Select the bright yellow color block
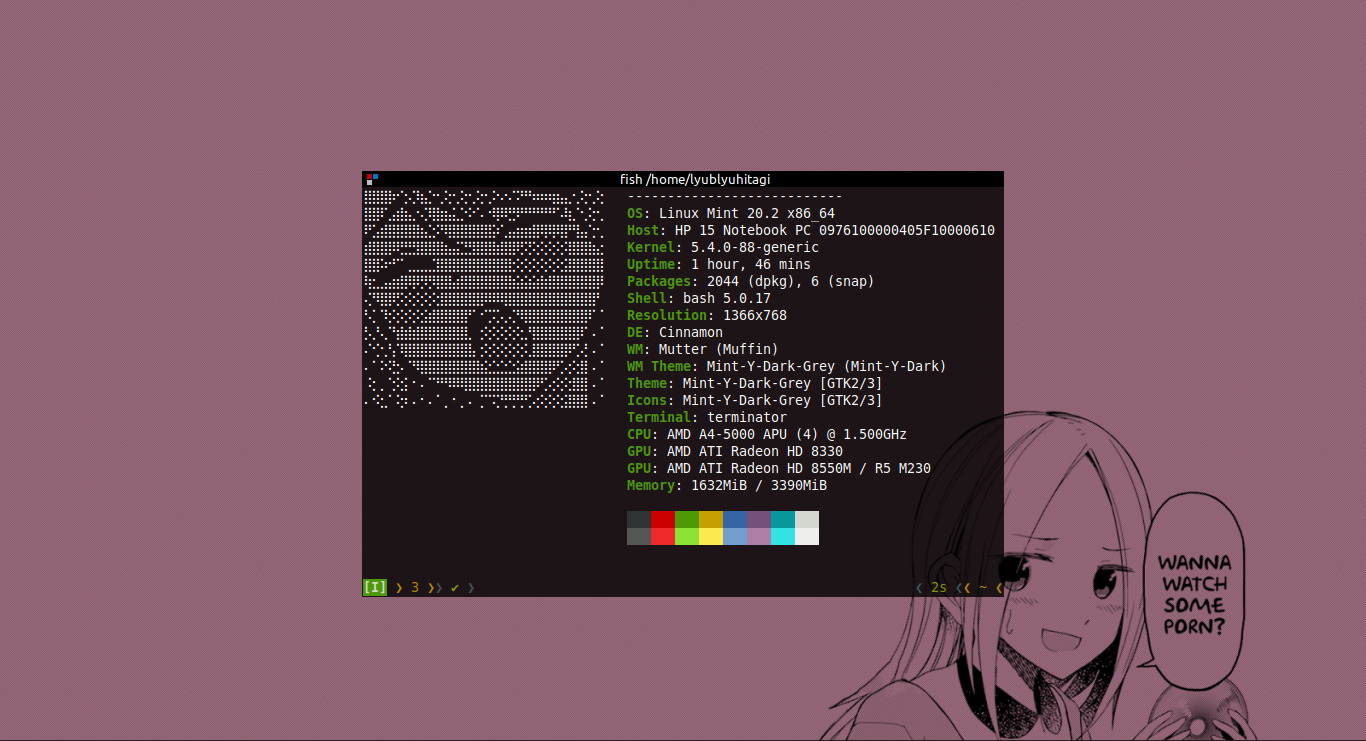The height and width of the screenshot is (741, 1366). (711, 536)
